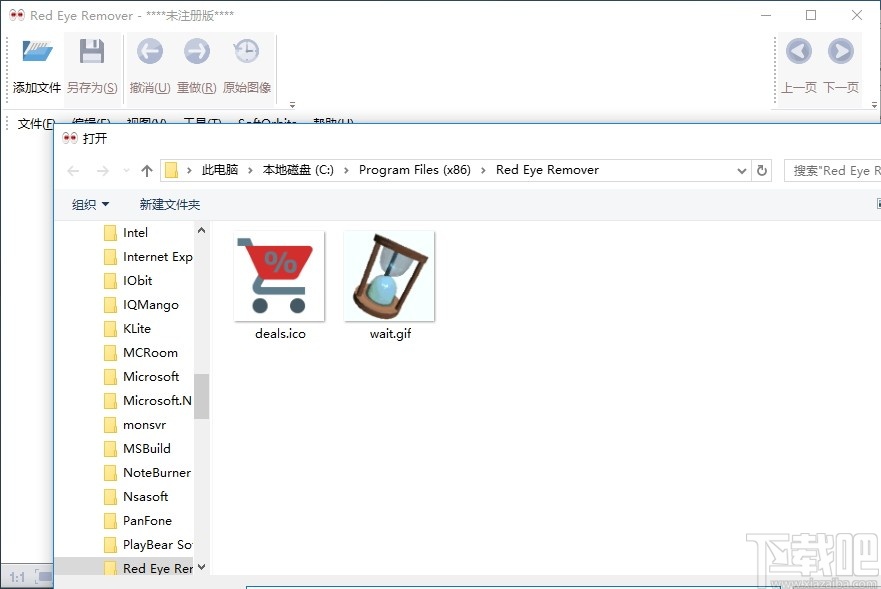Click 此电脑 in the address path

(x=220, y=170)
